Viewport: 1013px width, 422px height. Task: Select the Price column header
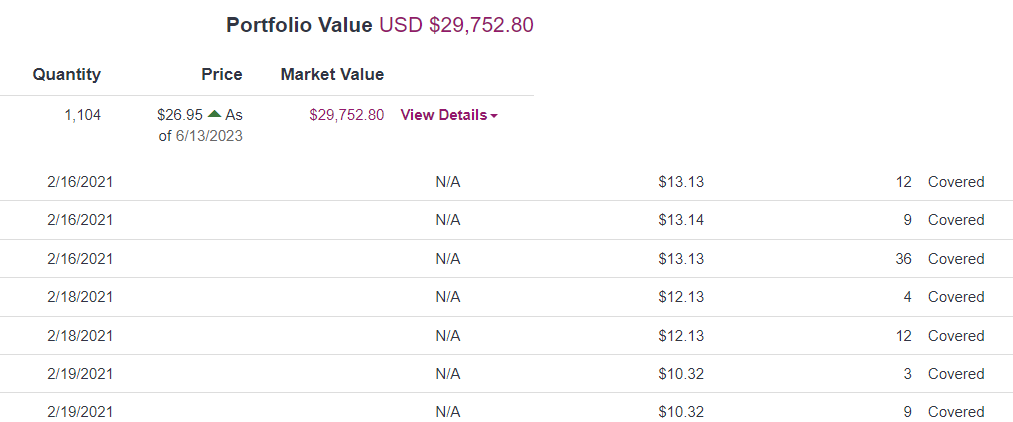point(221,74)
